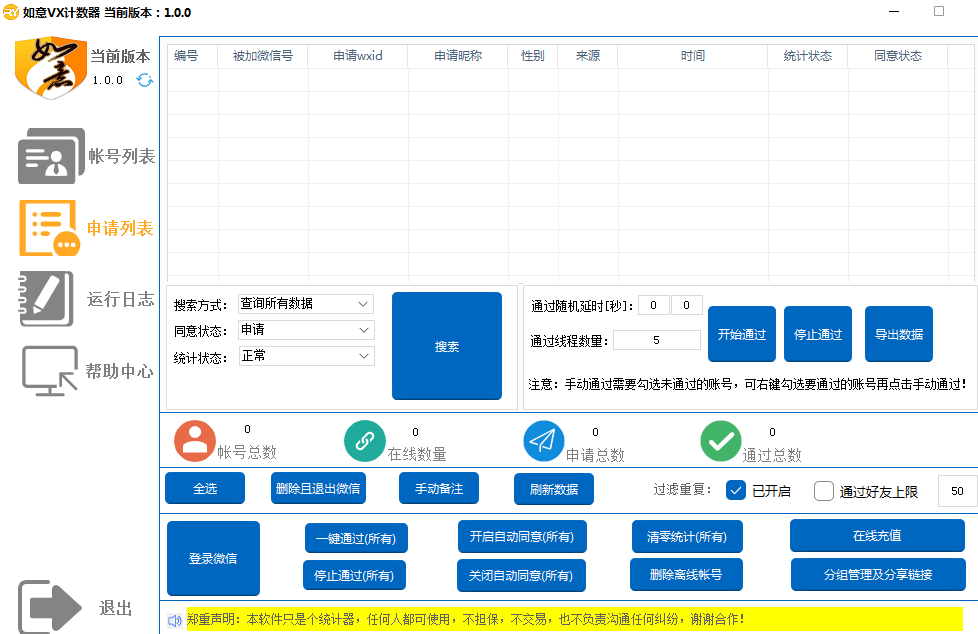Open the 运行日志 notebook icon
This screenshot has height=634, width=978.
pyautogui.click(x=46, y=299)
